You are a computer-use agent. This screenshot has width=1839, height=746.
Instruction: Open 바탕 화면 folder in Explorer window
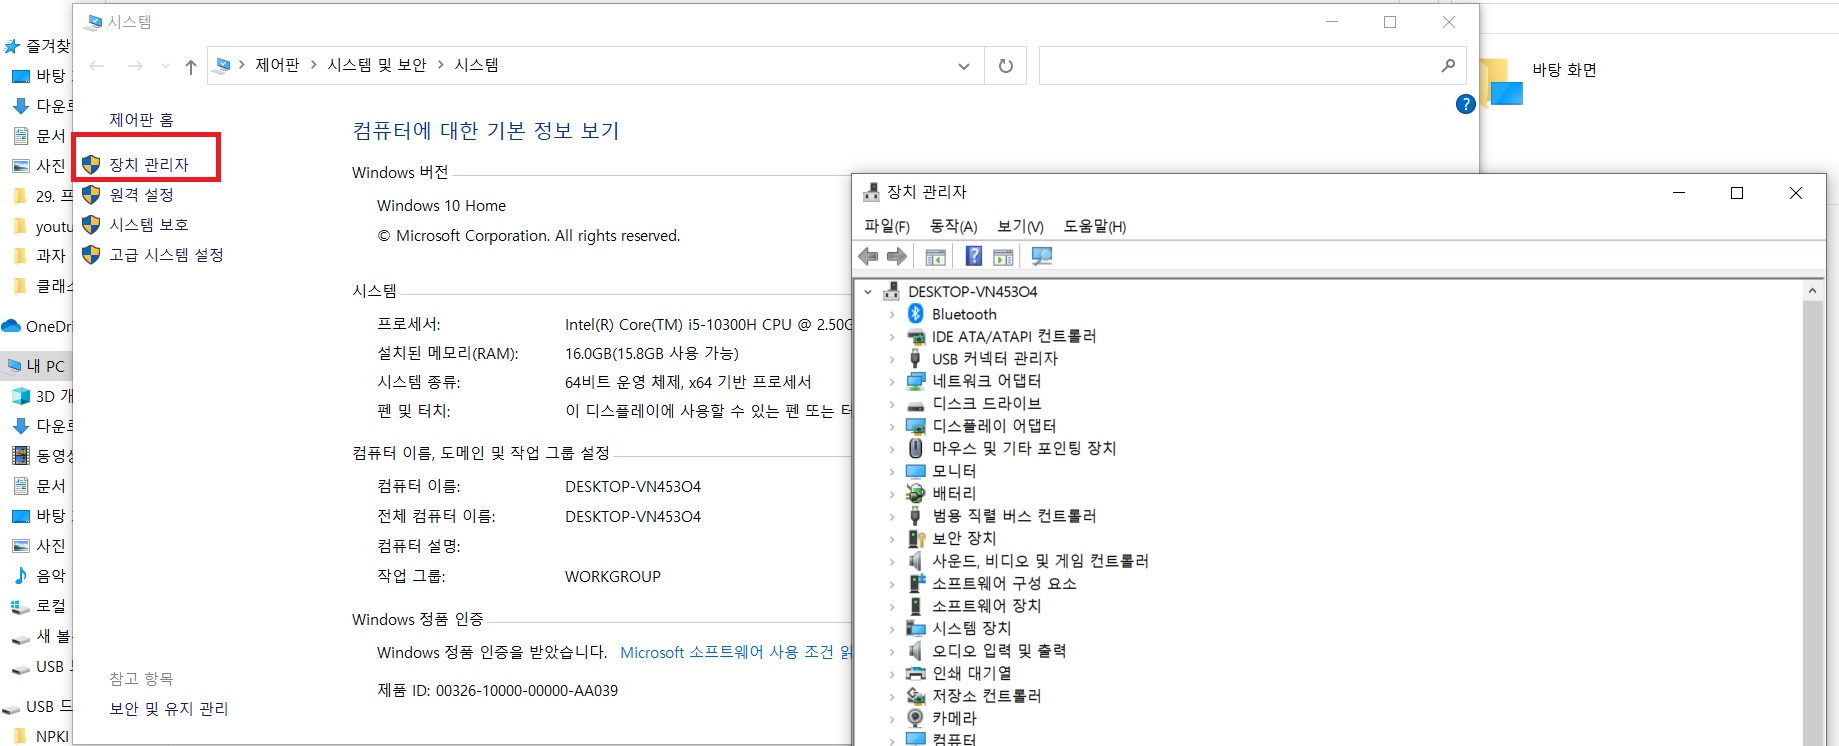pyautogui.click(x=1564, y=70)
